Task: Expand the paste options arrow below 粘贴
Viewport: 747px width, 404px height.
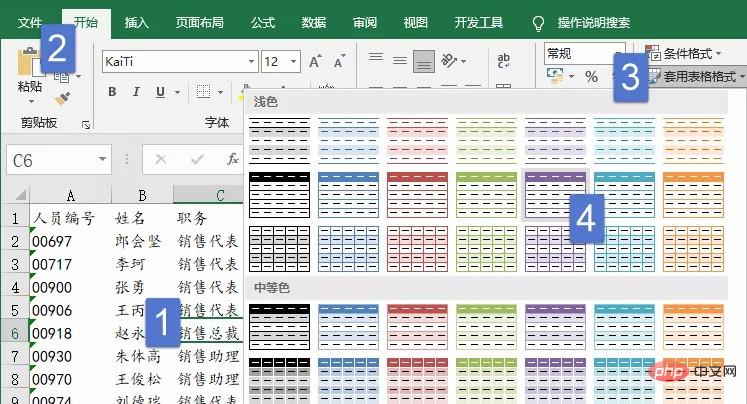Action: point(31,101)
